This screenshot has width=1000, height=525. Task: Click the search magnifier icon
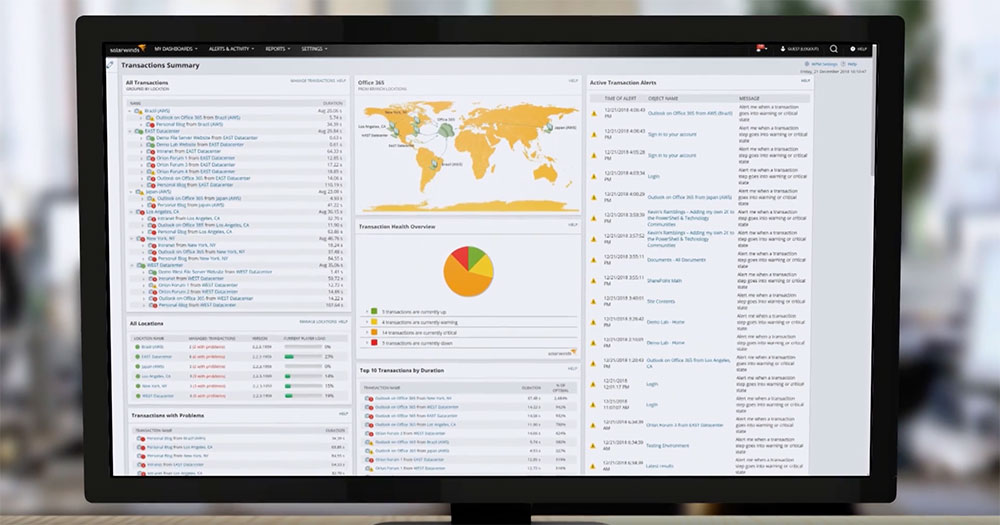click(x=834, y=49)
